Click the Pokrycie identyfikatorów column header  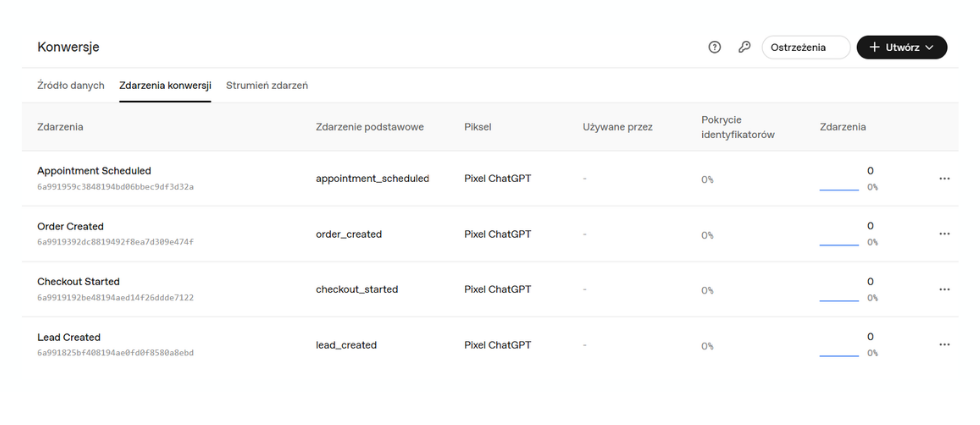(738, 127)
